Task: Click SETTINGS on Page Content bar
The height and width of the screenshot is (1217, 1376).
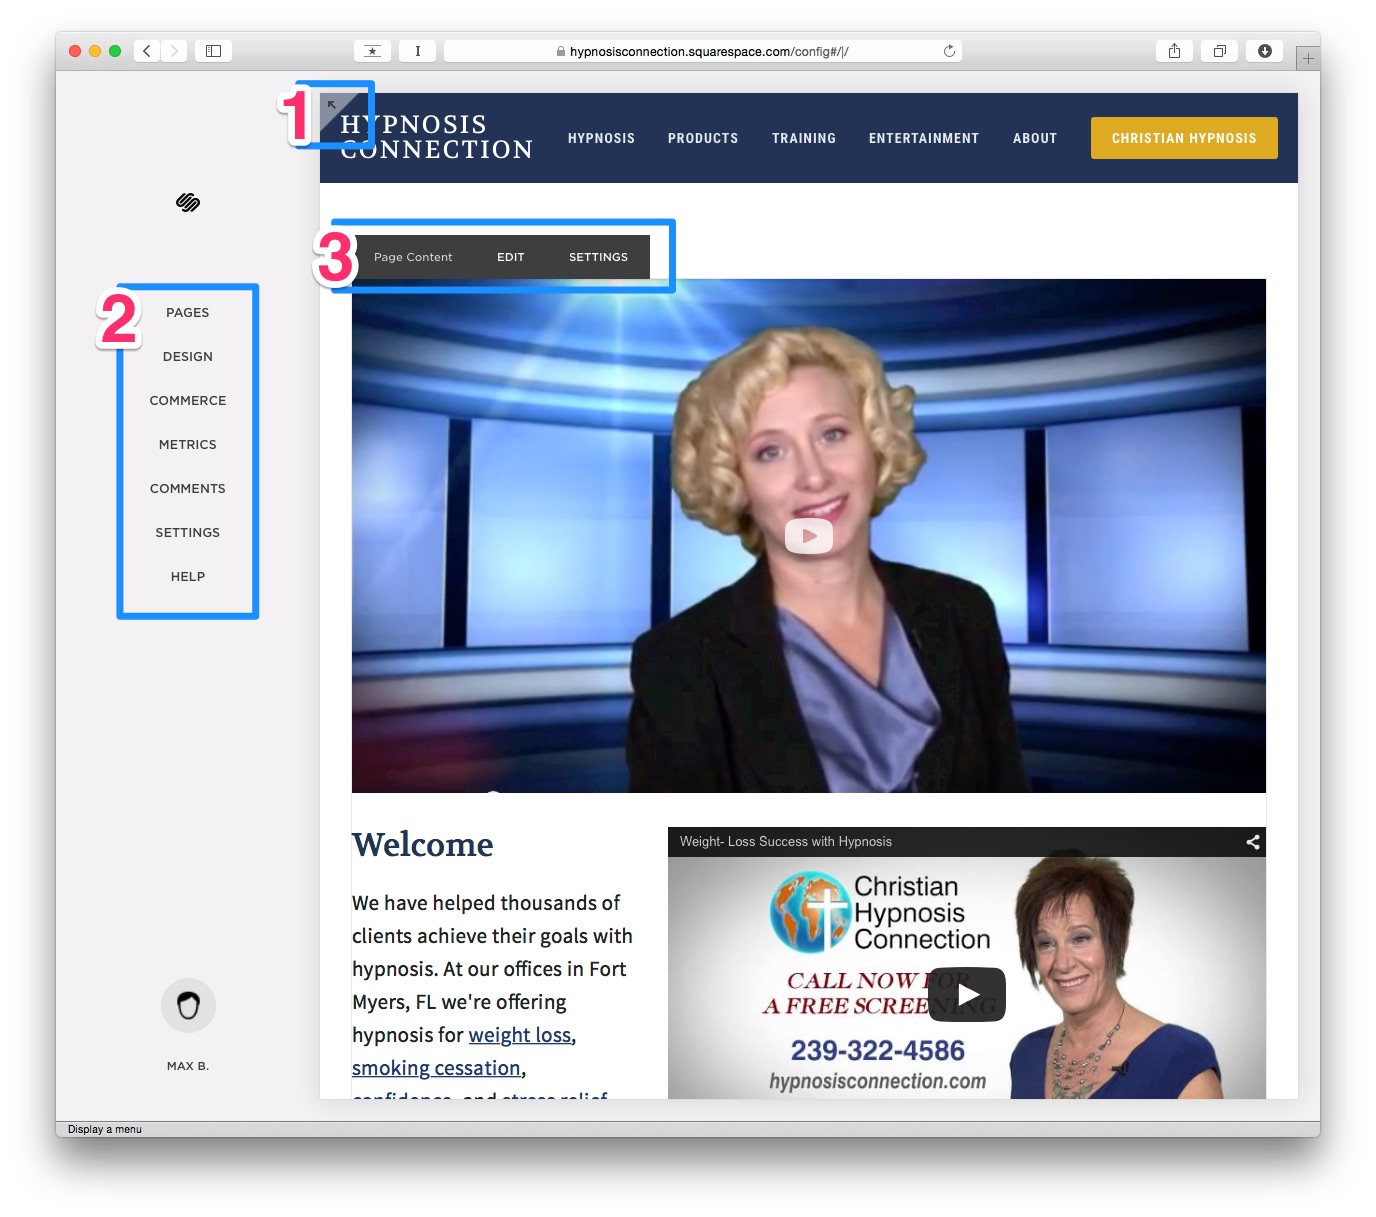Action: click(x=599, y=257)
